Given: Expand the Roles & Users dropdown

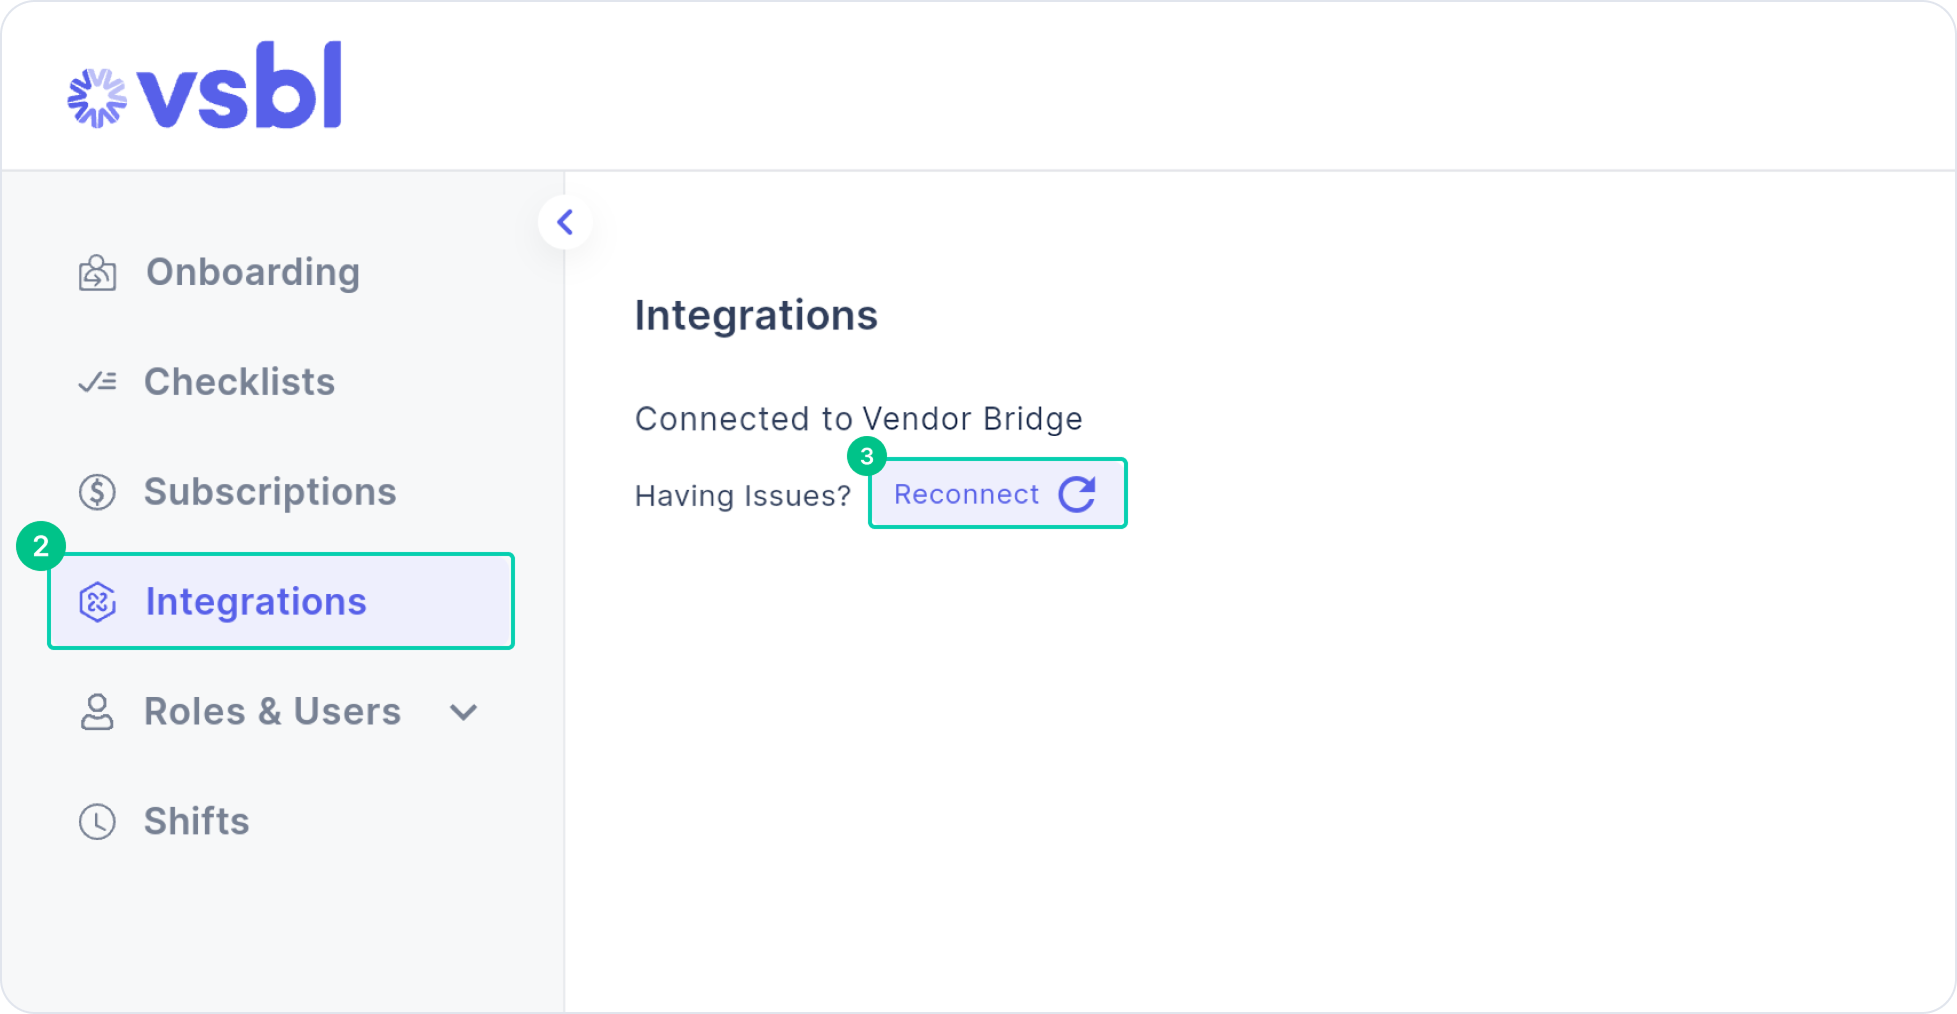Looking at the screenshot, I should pyautogui.click(x=463, y=712).
